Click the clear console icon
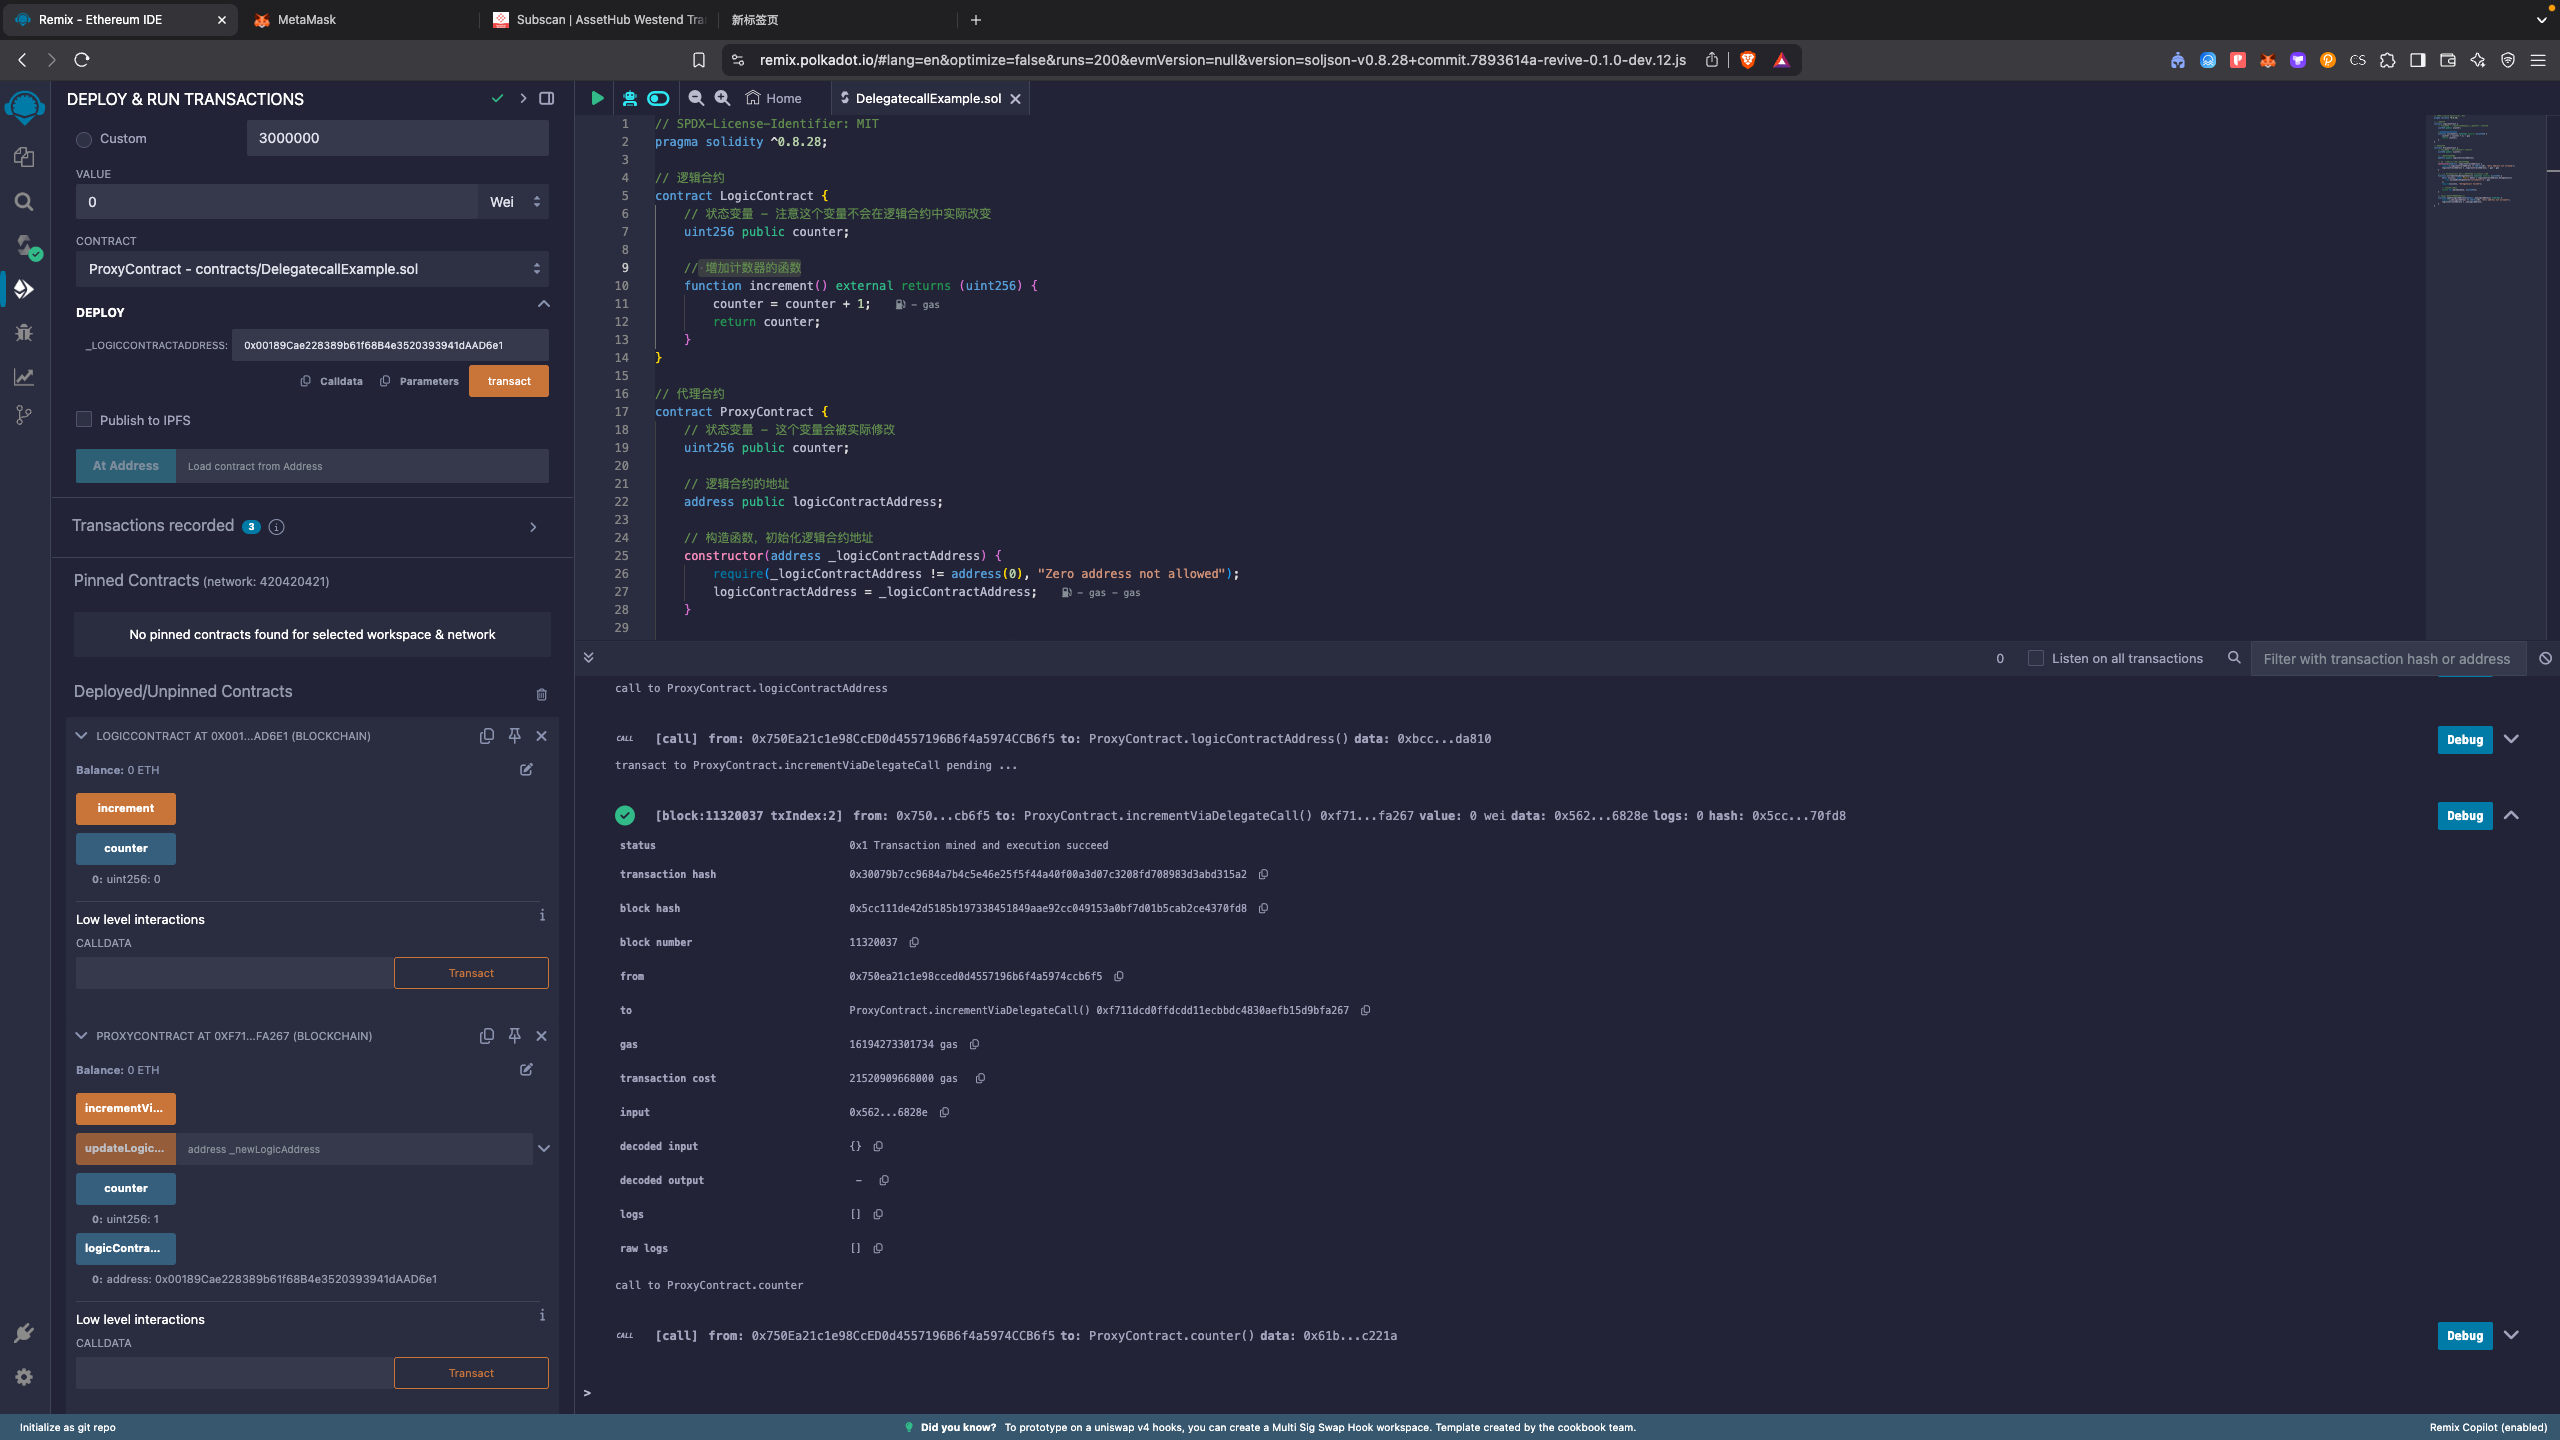This screenshot has height=1440, width=2560. click(2545, 658)
